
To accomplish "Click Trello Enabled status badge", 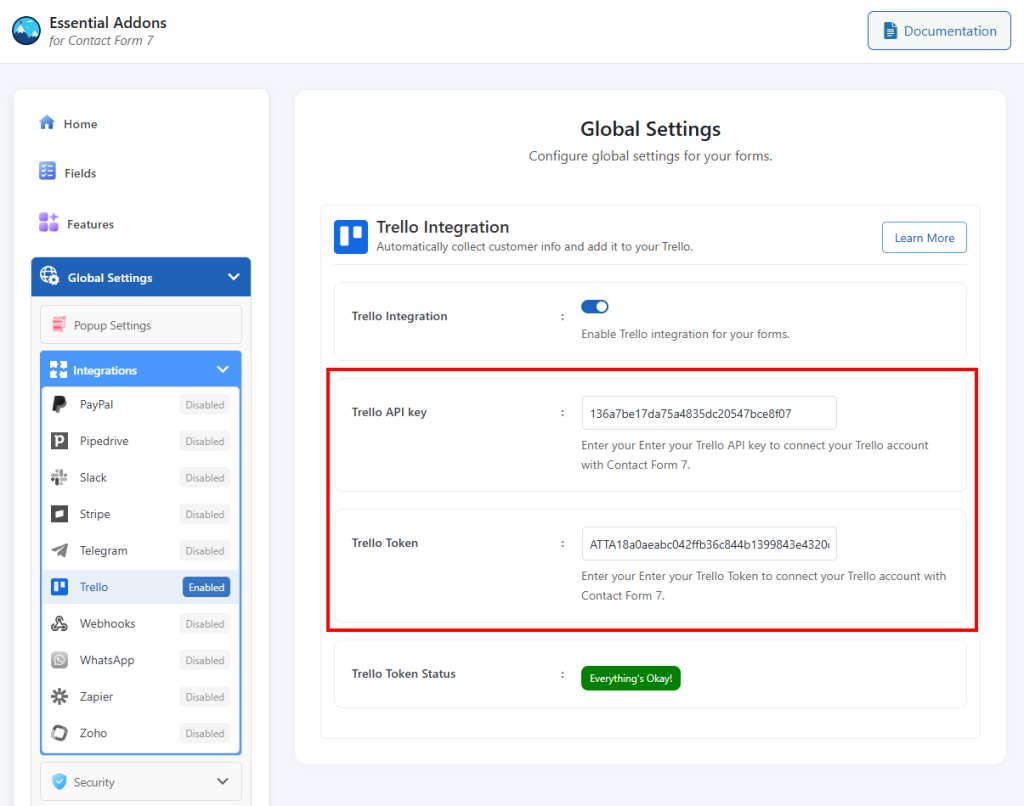I will 206,587.
